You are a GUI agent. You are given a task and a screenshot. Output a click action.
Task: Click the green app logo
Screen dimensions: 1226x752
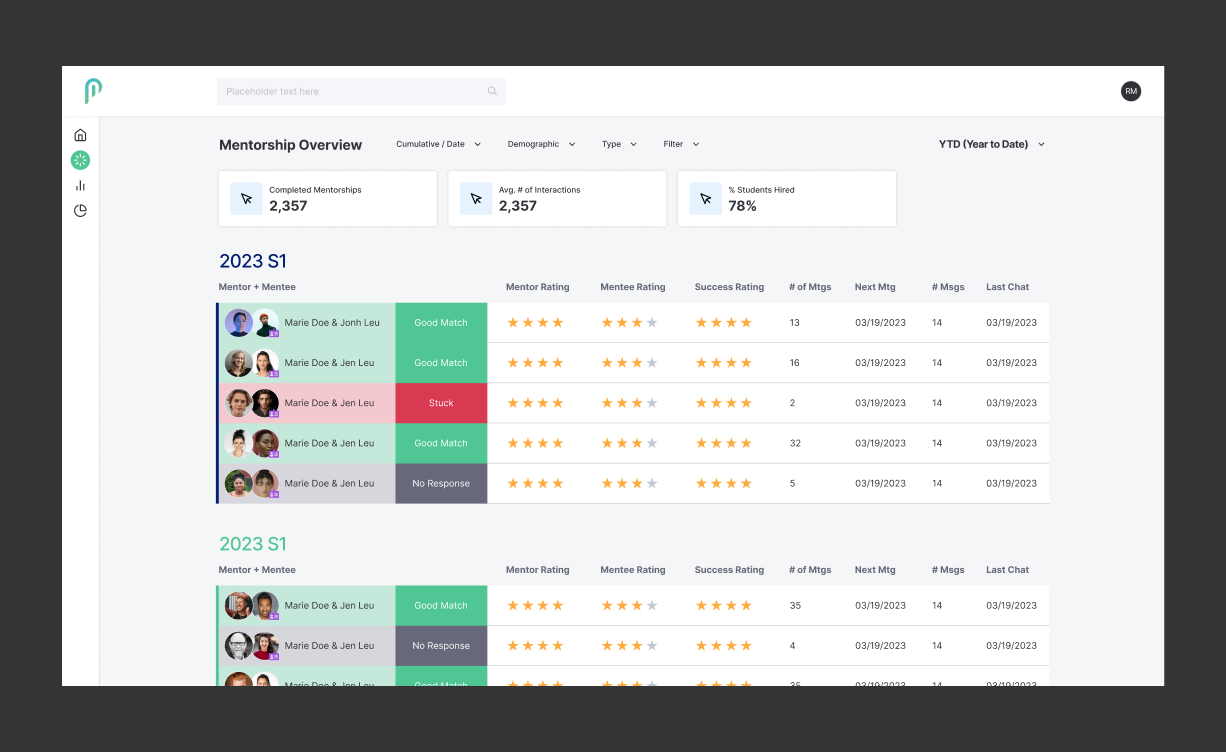click(93, 91)
